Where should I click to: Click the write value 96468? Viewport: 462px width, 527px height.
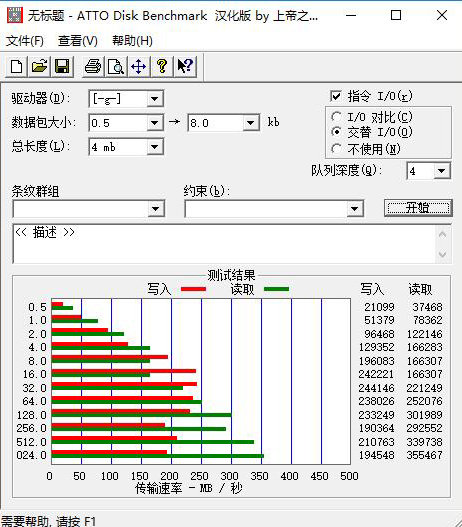click(x=379, y=334)
